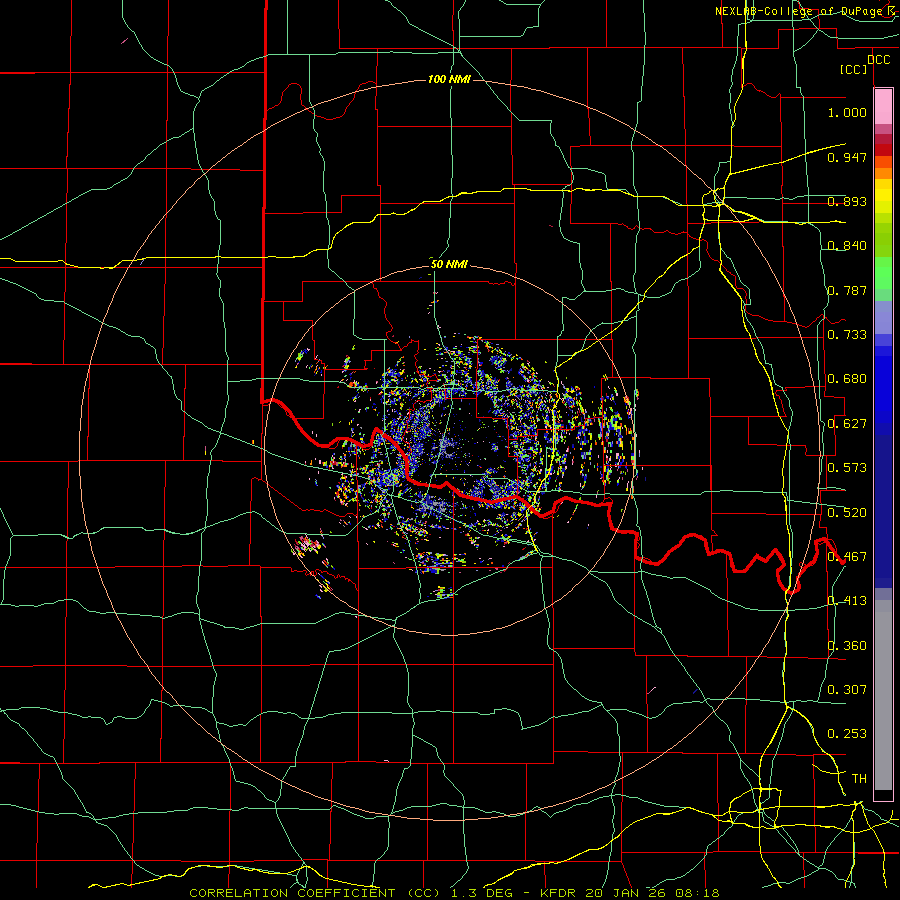
Task: Click the 0.360 legend value
Action: pos(847,646)
